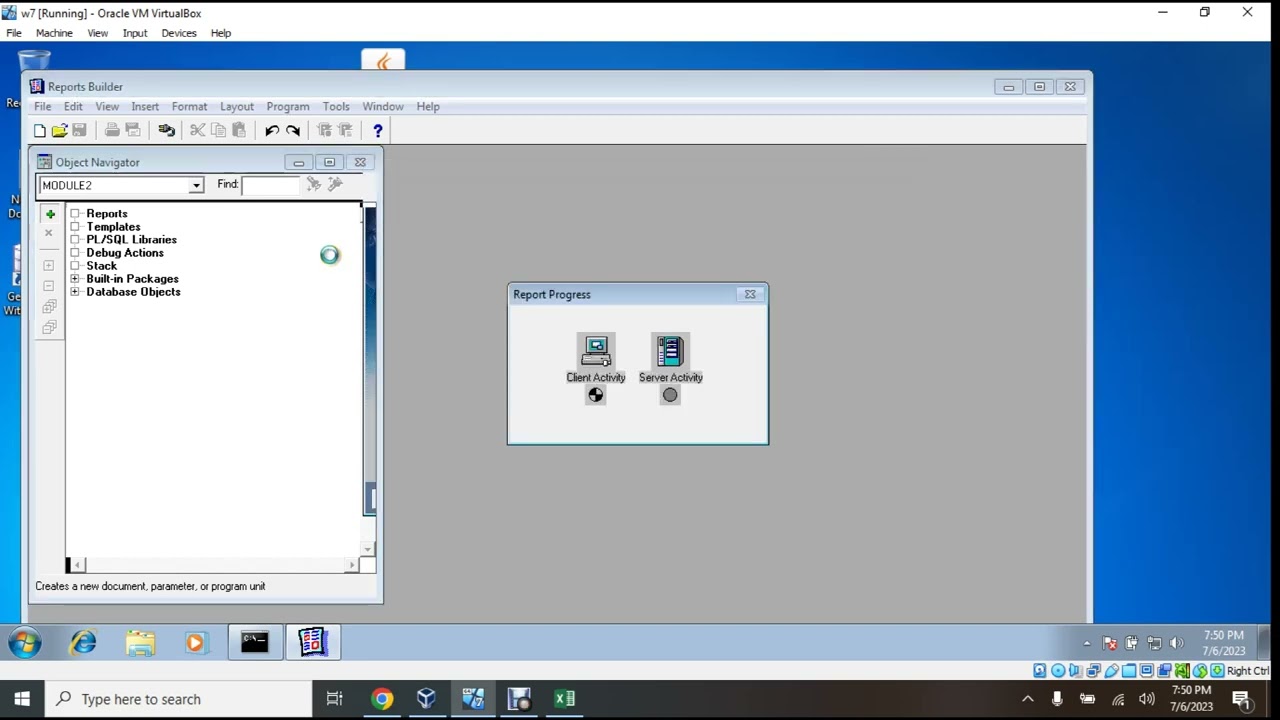
Task: Select the Reports tree item
Action: [x=107, y=214]
